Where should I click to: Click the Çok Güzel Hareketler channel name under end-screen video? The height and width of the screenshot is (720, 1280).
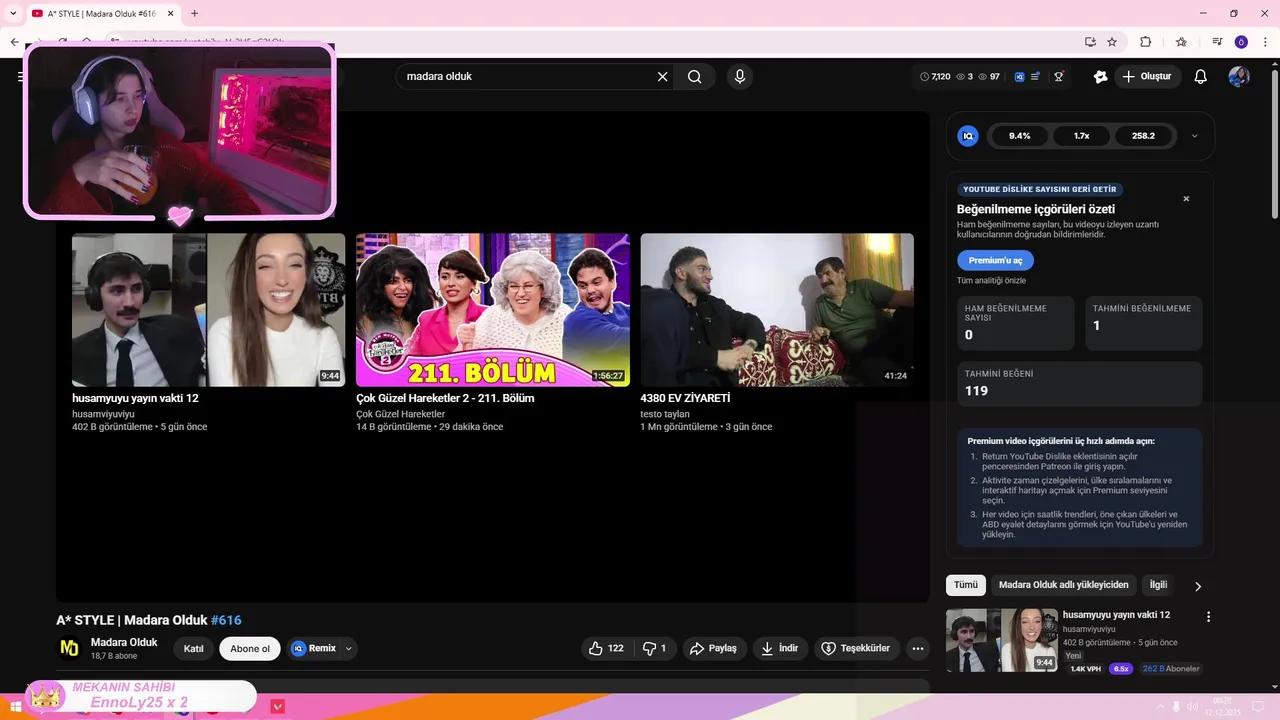(x=400, y=414)
